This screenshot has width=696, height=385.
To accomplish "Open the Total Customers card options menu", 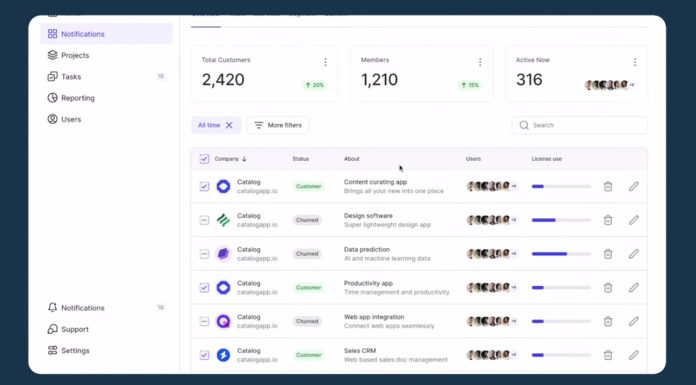I will 325,62.
